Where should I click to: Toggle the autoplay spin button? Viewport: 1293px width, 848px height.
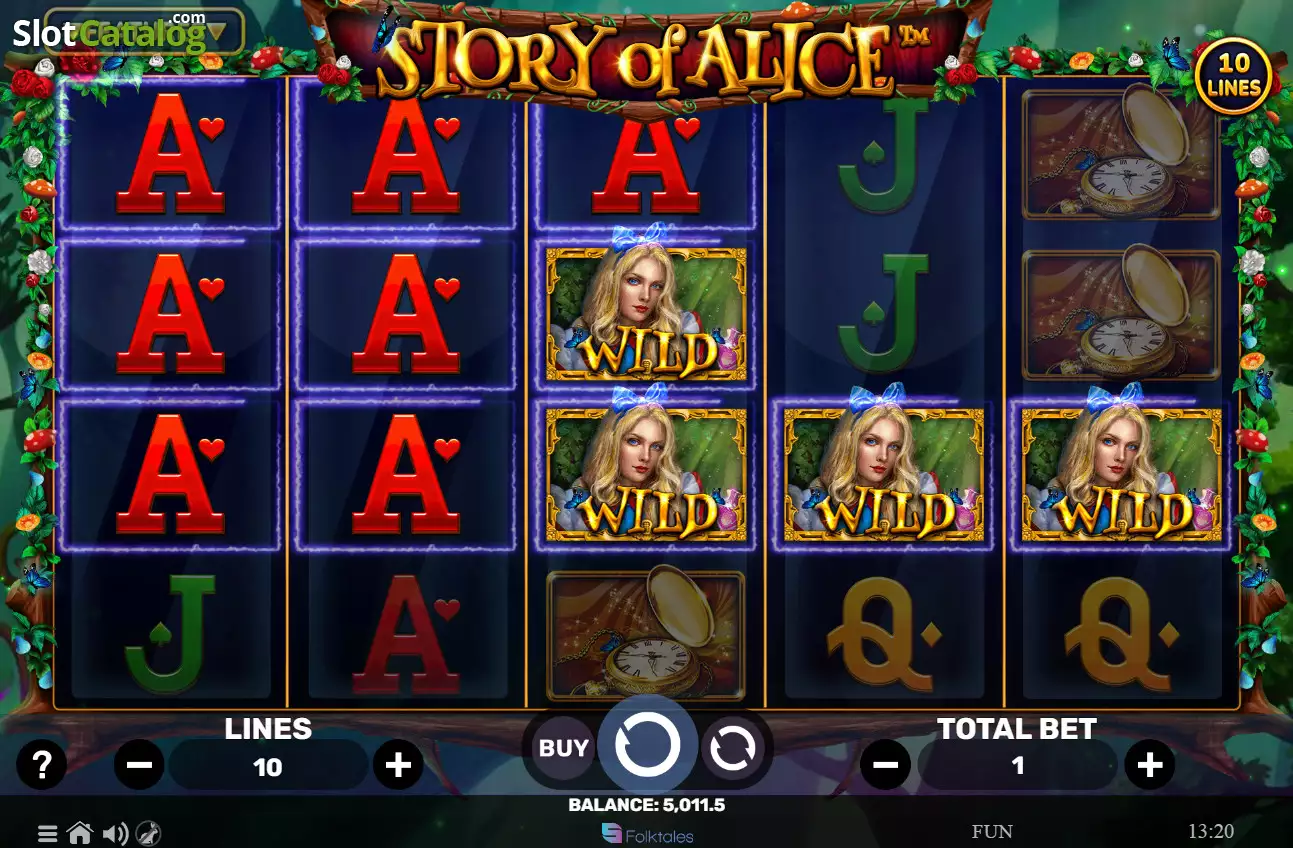732,748
